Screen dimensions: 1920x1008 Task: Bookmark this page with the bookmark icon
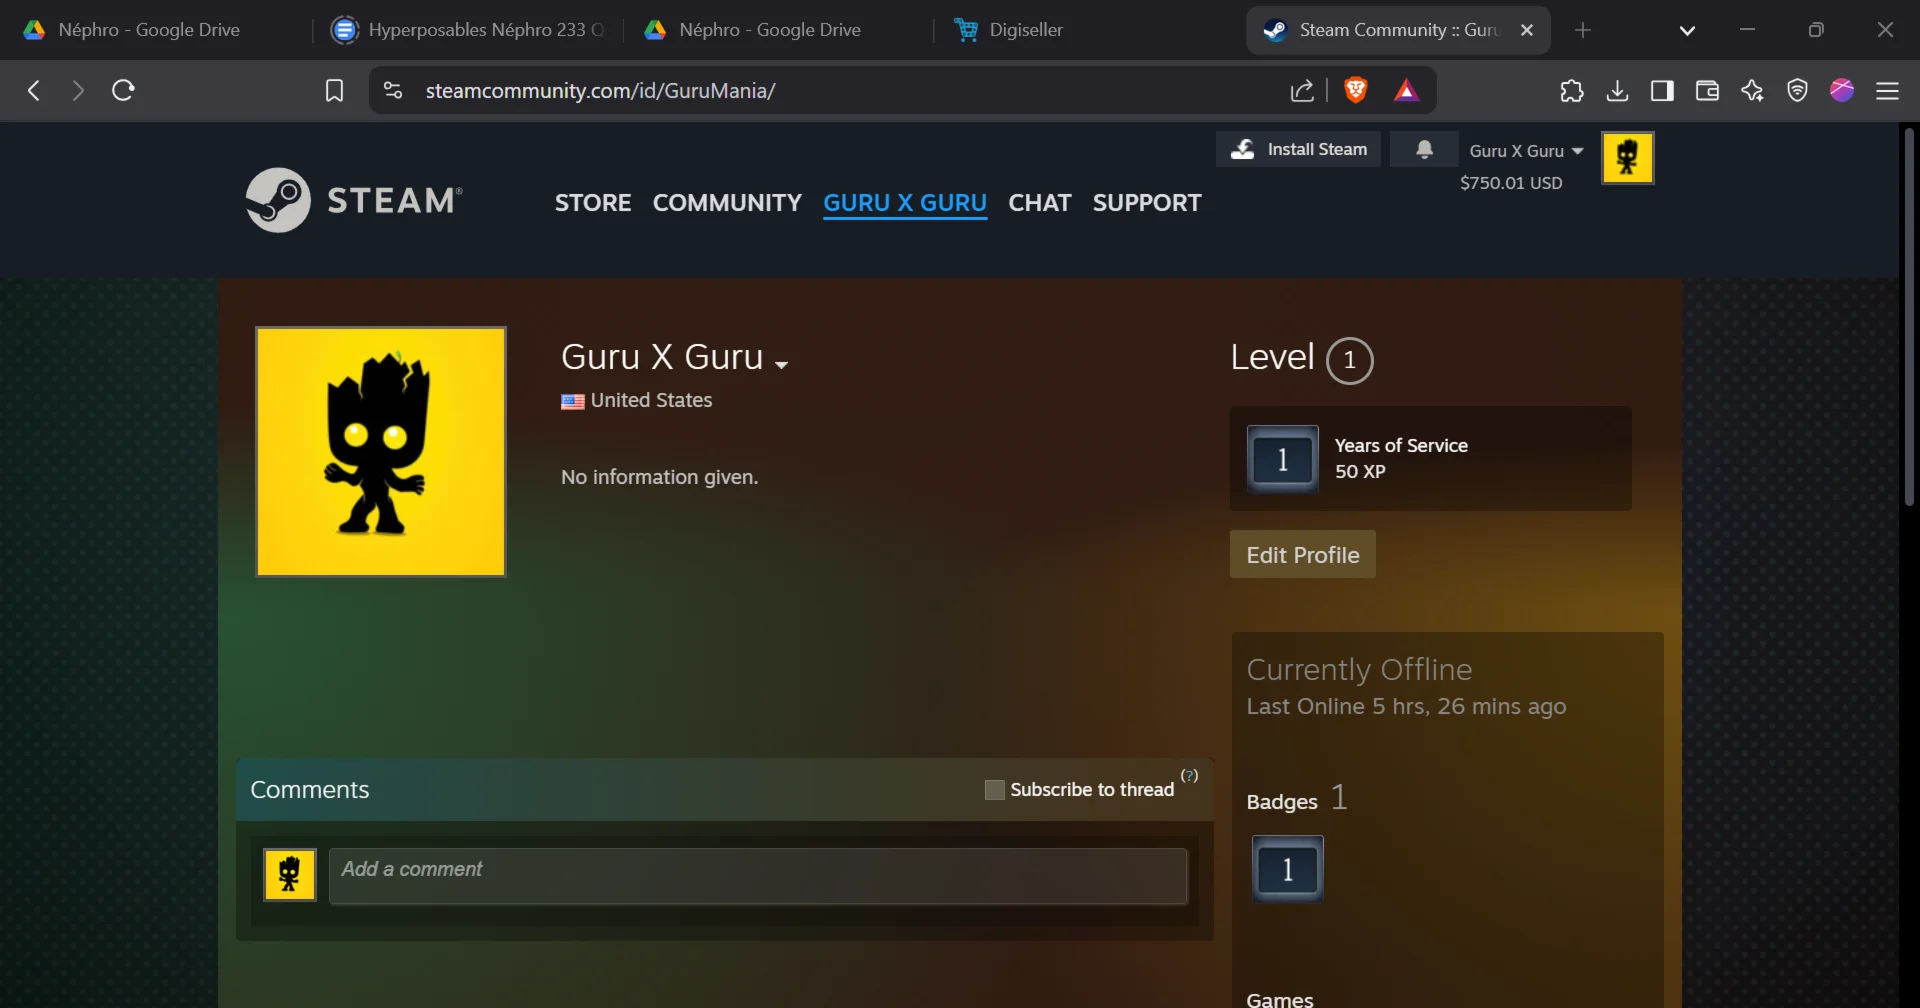pyautogui.click(x=334, y=91)
